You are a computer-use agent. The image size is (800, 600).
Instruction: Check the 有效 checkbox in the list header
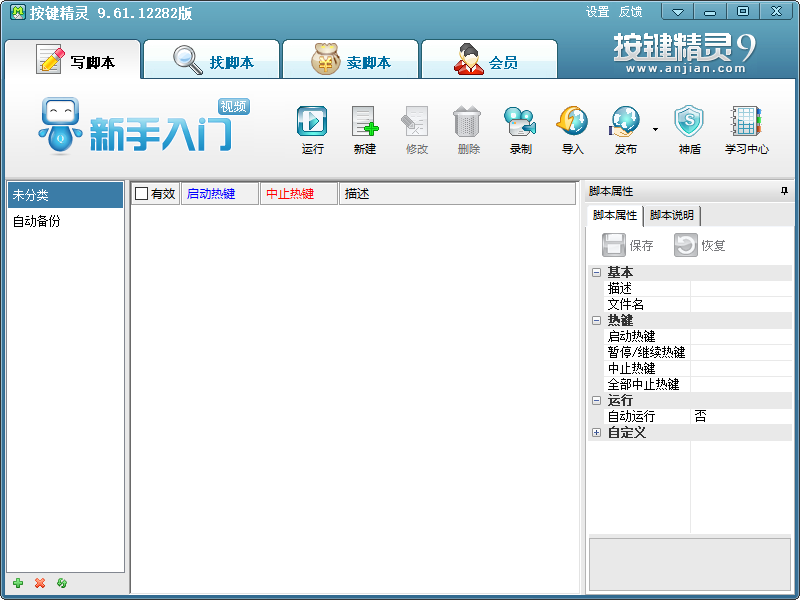(141, 193)
